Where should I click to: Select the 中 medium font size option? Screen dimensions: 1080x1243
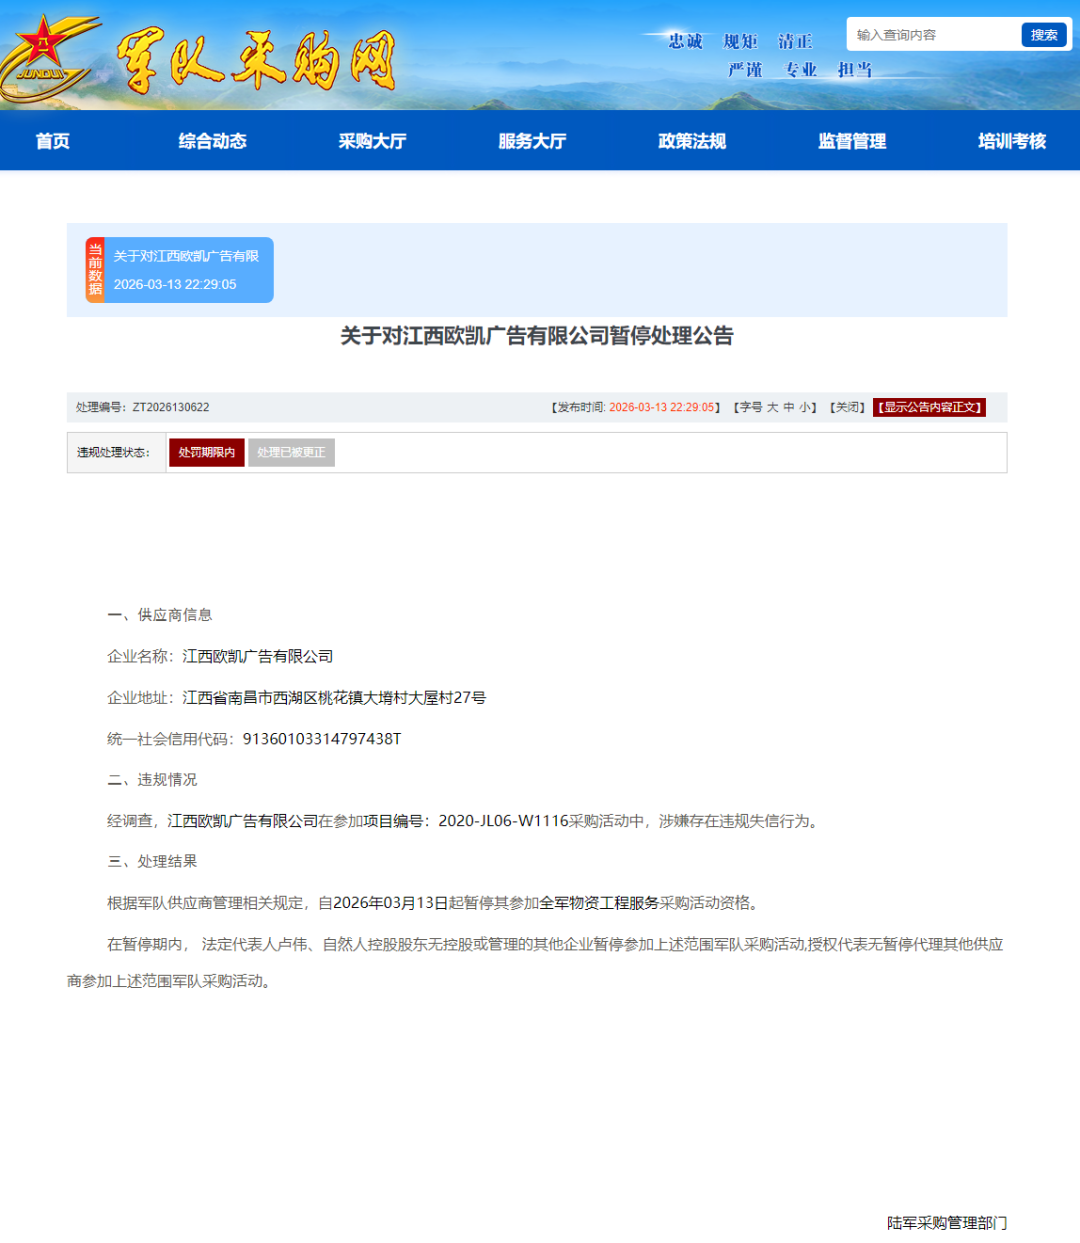coord(790,407)
